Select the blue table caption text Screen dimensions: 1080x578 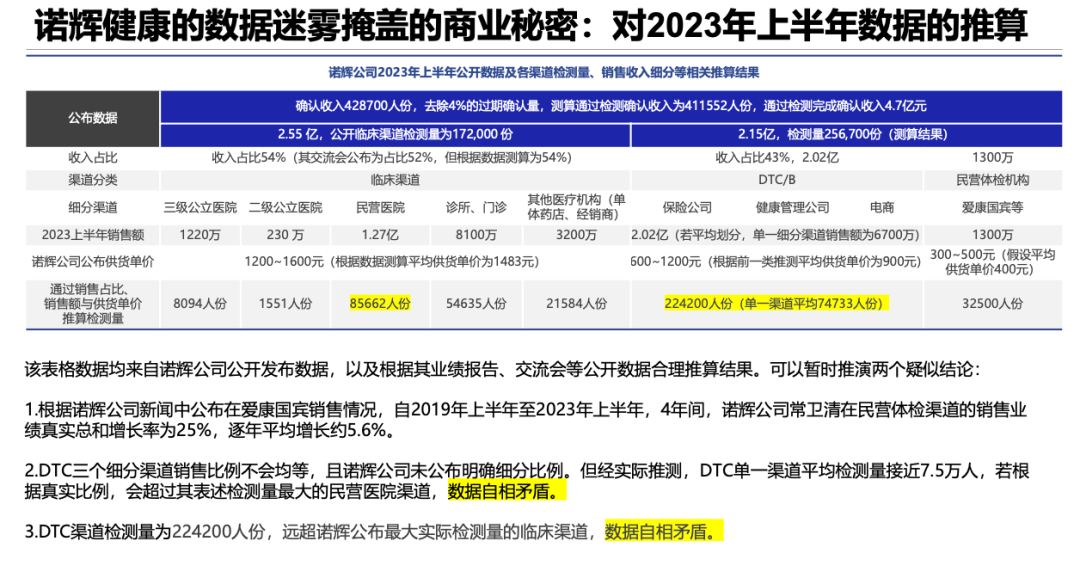click(x=544, y=72)
